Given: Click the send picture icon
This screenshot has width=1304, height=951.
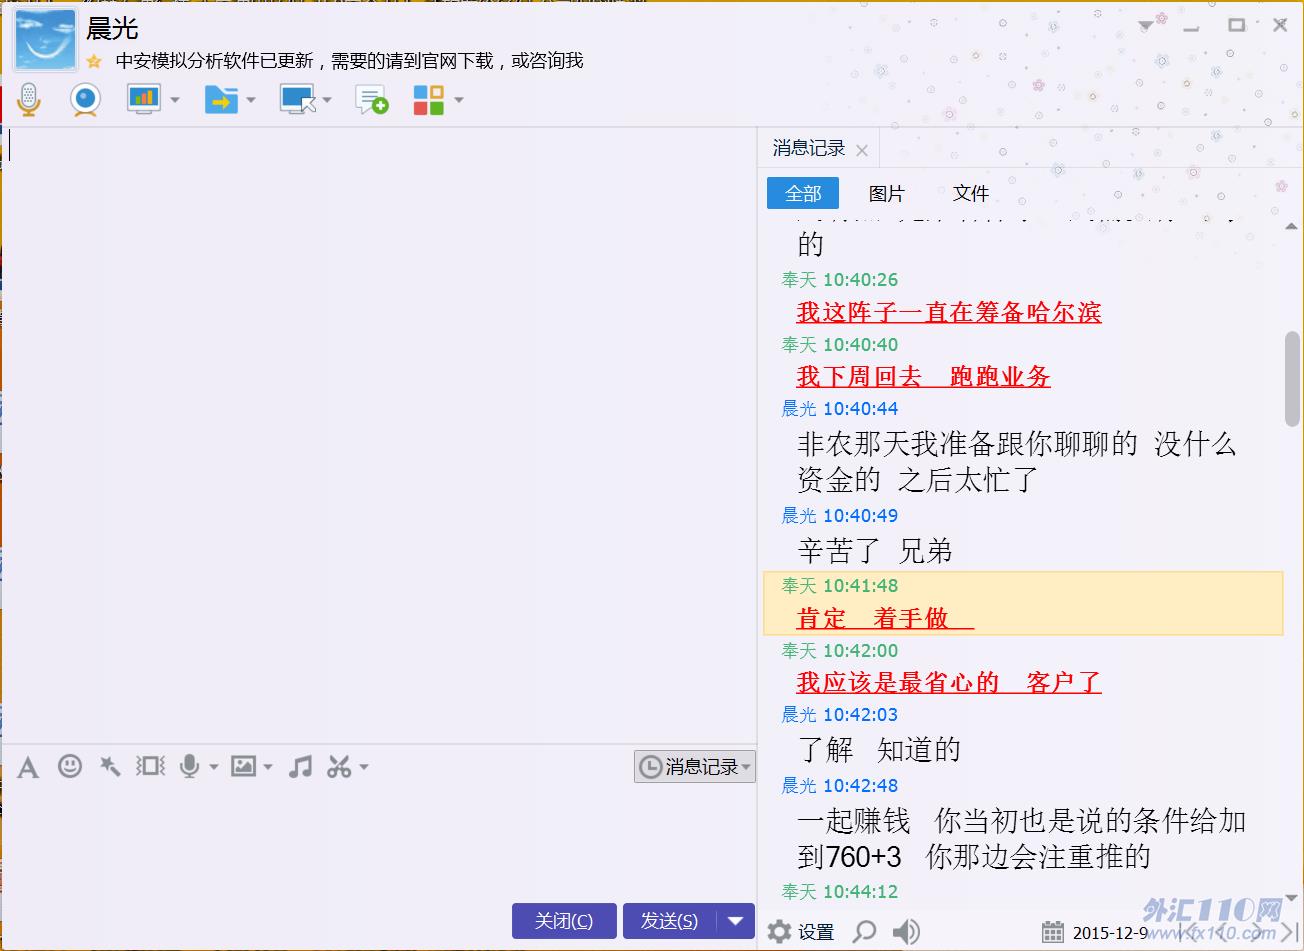Looking at the screenshot, I should click(x=243, y=766).
